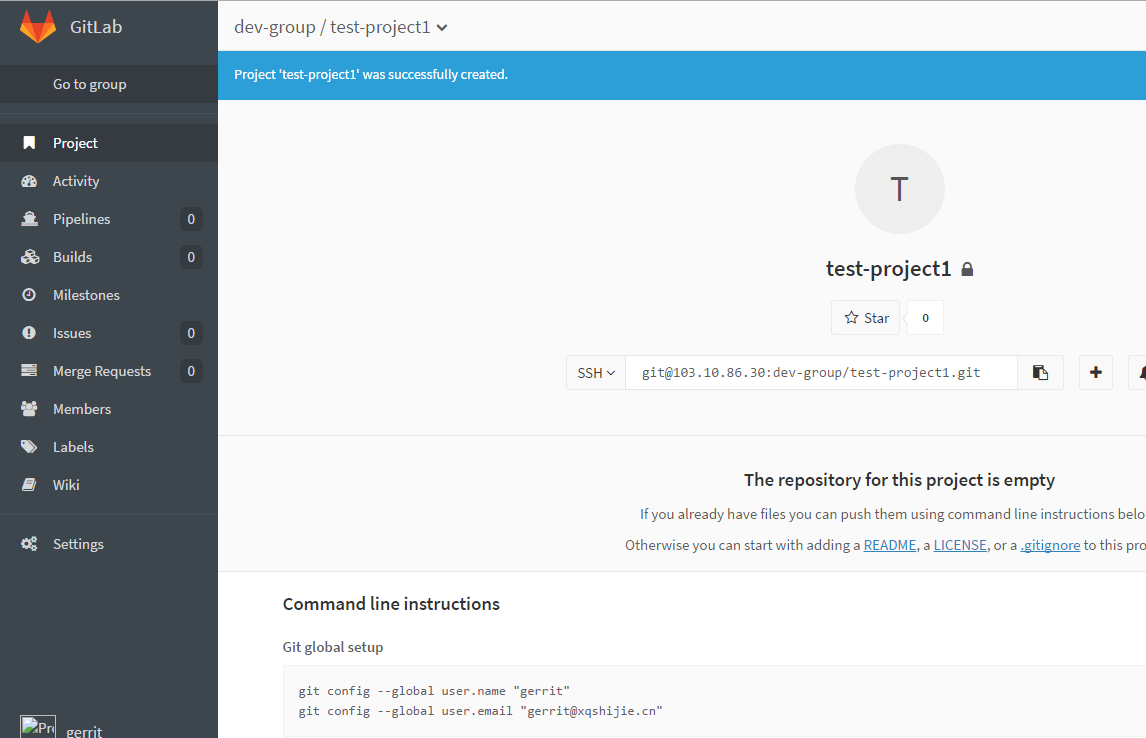Switch to the Merge Requests section
1146x738 pixels.
pos(30,370)
